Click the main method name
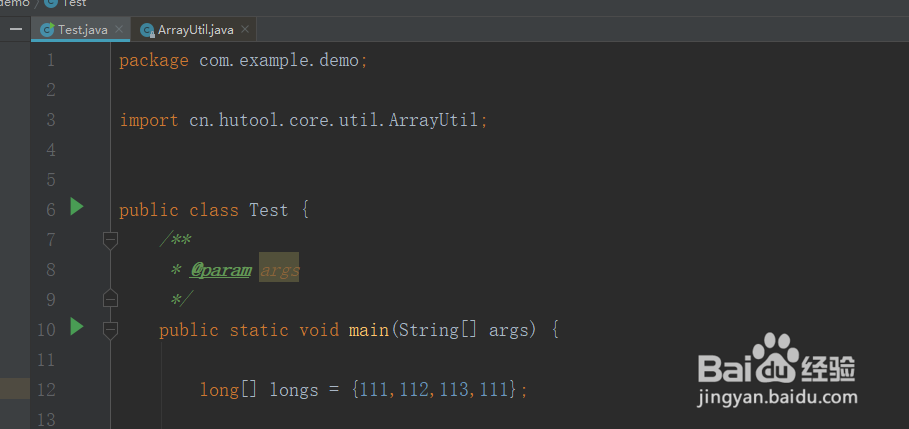The height and width of the screenshot is (429, 909). pos(368,329)
